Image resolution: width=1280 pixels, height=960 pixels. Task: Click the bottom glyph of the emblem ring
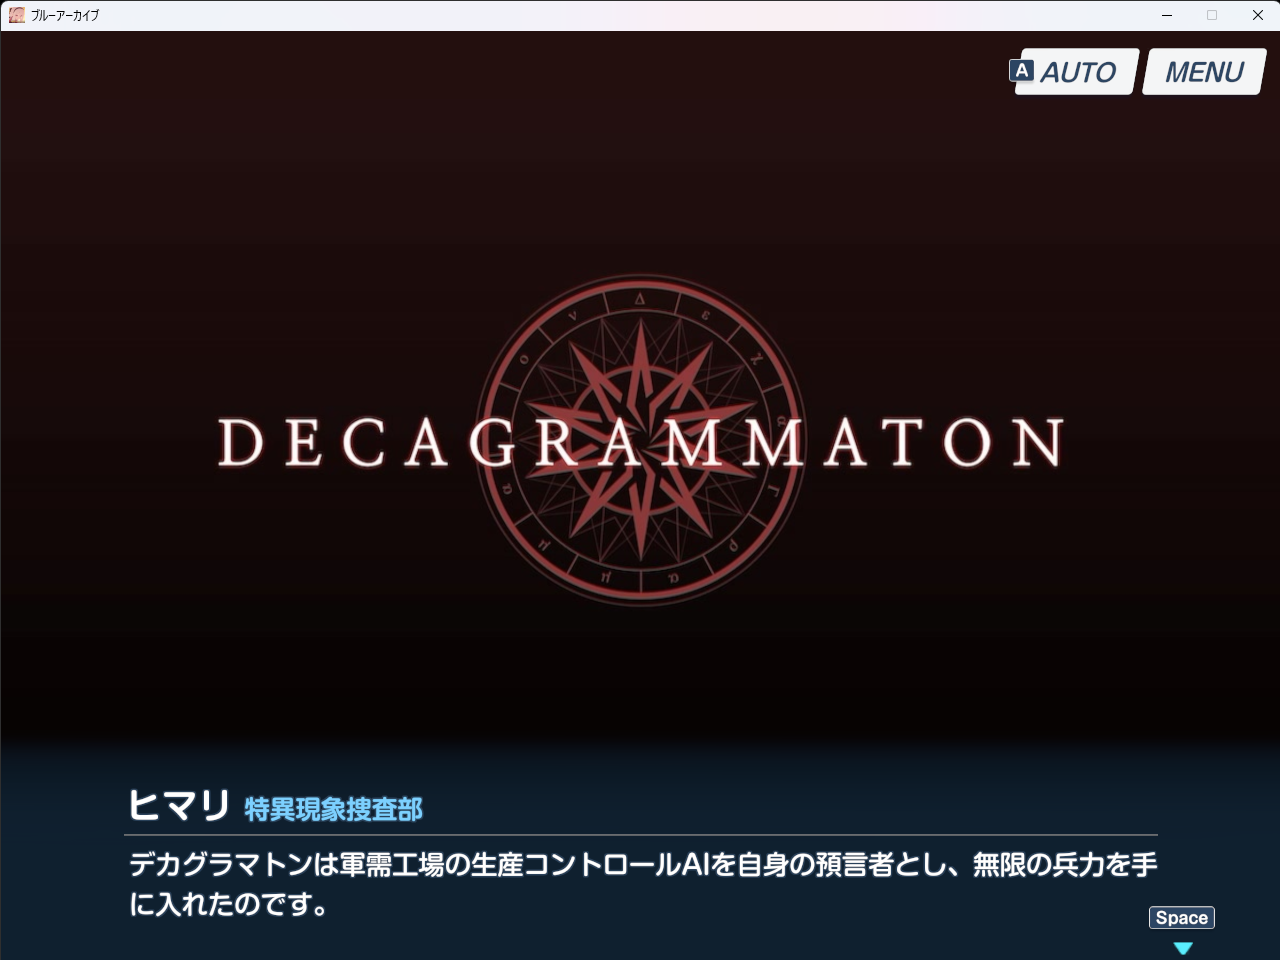pos(640,581)
